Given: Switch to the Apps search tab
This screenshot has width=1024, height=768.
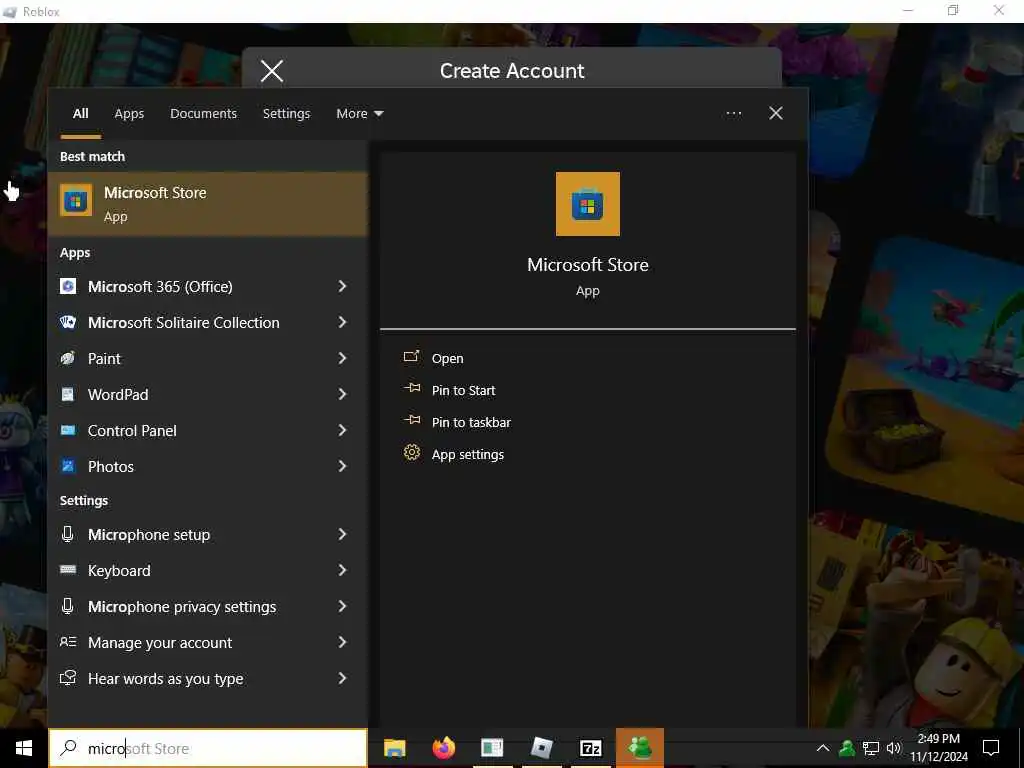Looking at the screenshot, I should pyautogui.click(x=129, y=114).
